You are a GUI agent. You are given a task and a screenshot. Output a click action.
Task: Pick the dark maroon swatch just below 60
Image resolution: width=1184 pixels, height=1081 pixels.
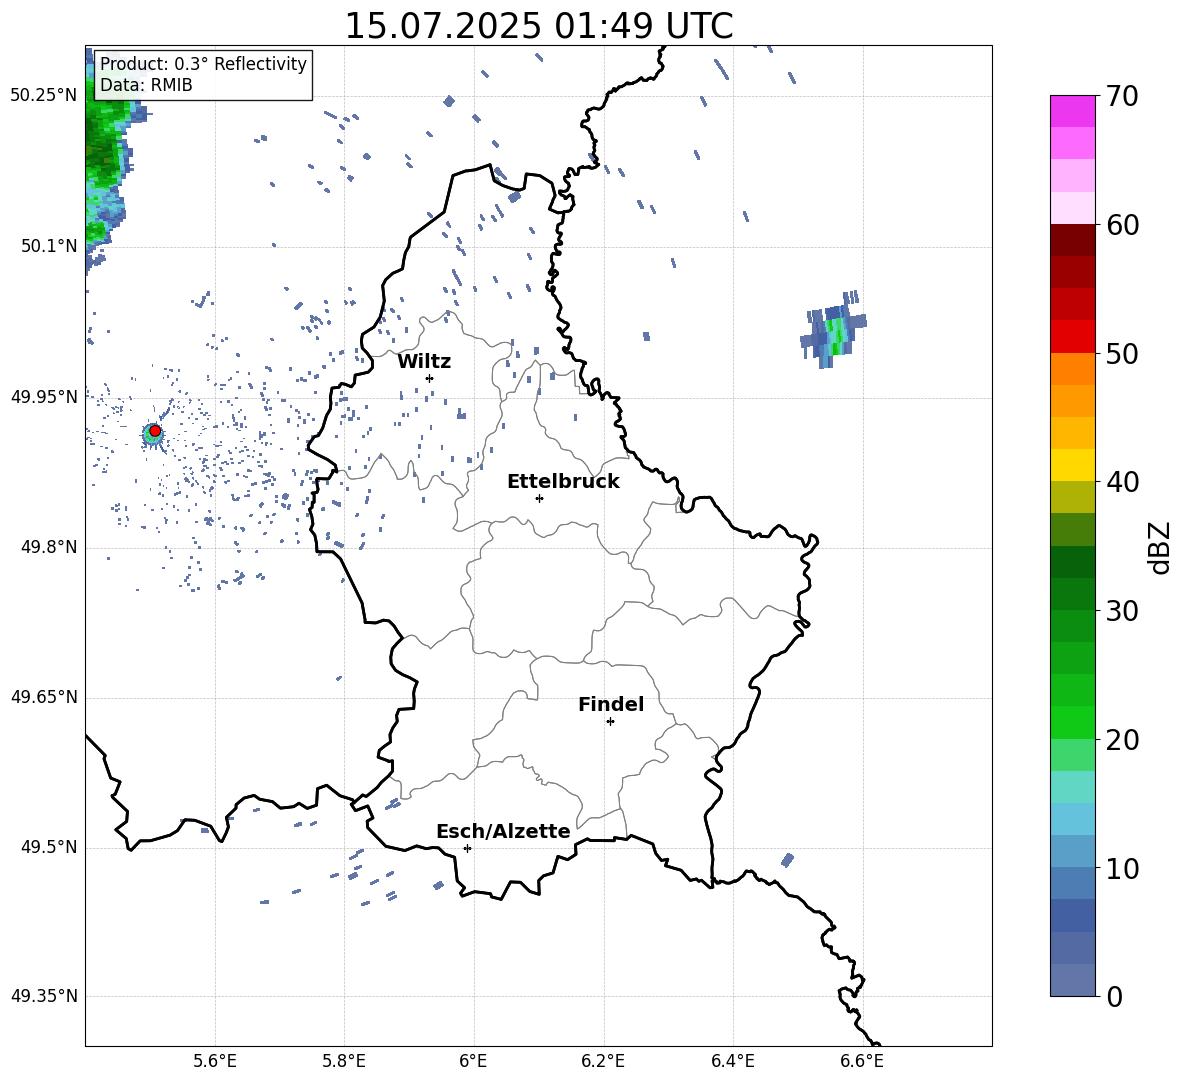click(x=1072, y=240)
